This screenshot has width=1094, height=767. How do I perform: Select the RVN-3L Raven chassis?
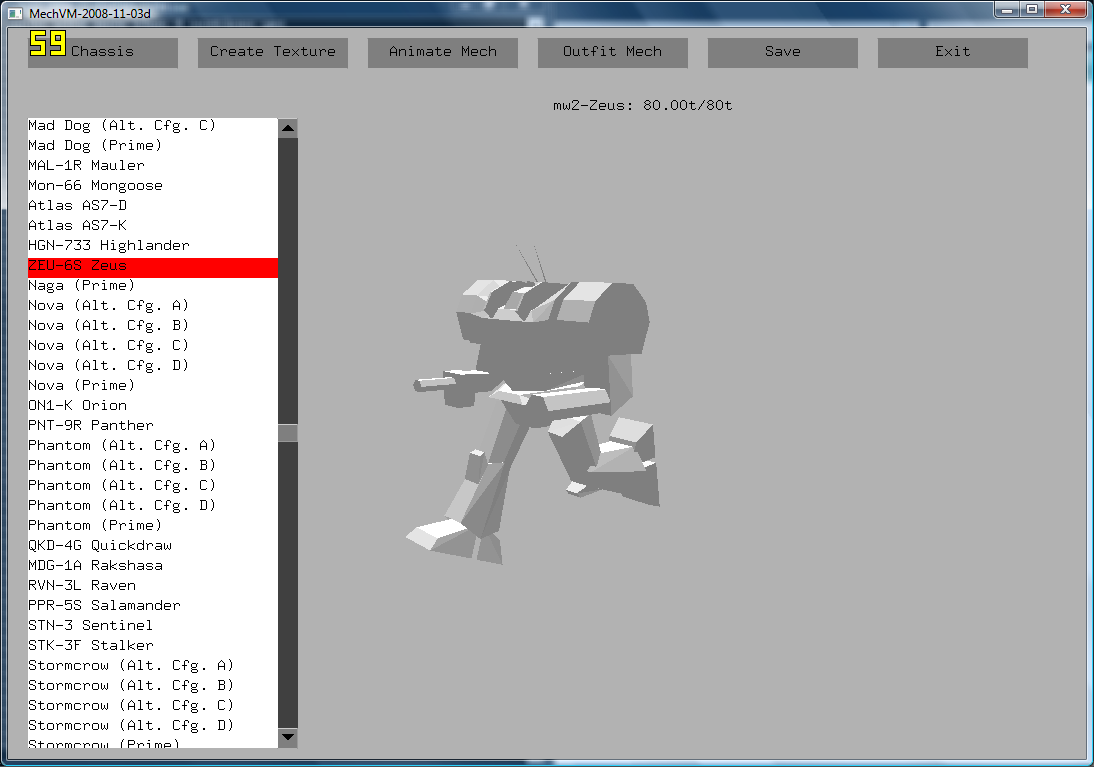point(81,585)
